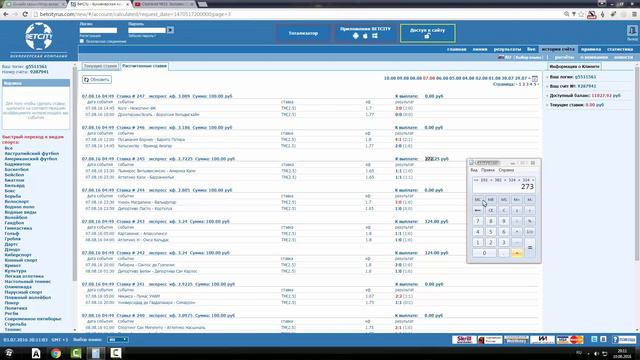Click the MC memory button in Calculator
This screenshot has height=360, width=640.
pos(478,200)
